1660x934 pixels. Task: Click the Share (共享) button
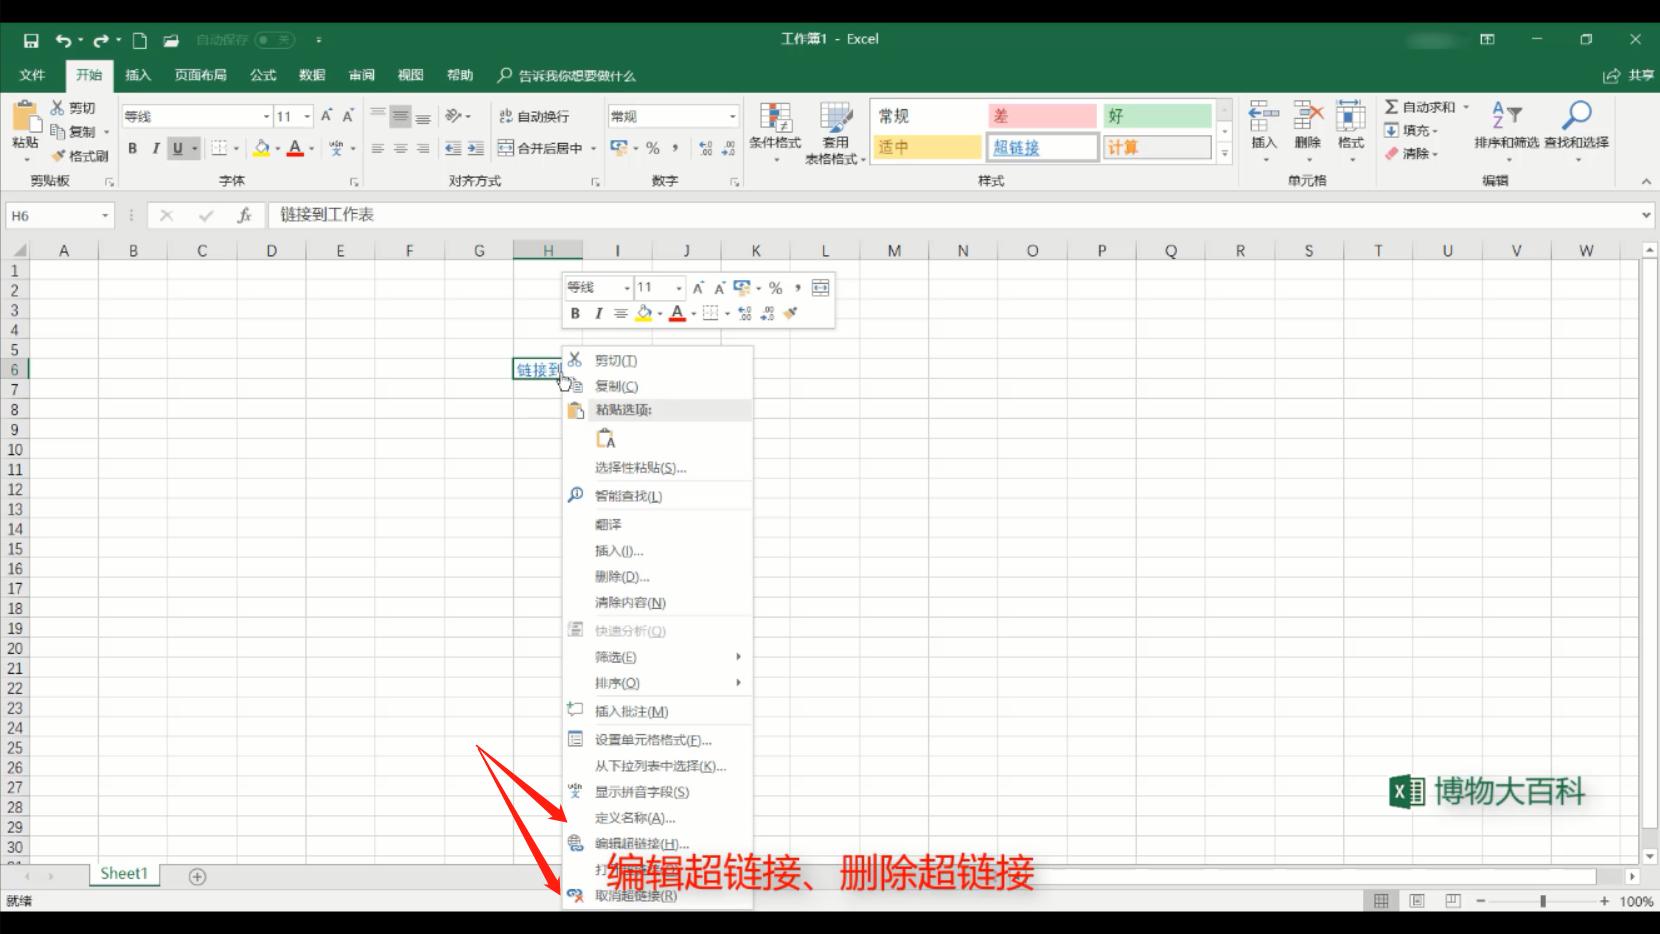pyautogui.click(x=1629, y=75)
